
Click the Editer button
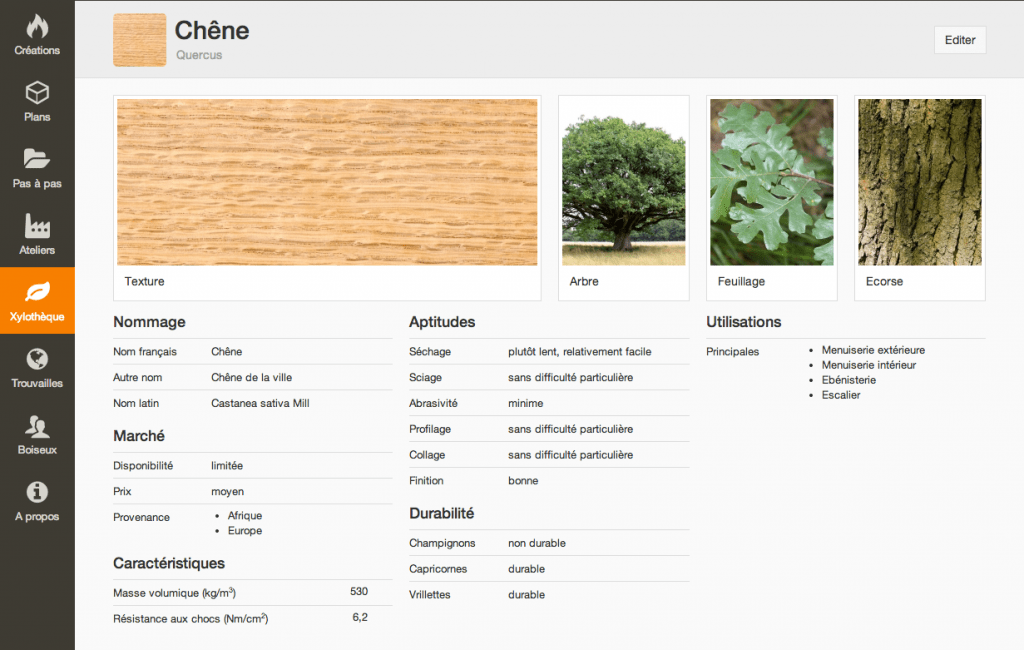point(959,40)
